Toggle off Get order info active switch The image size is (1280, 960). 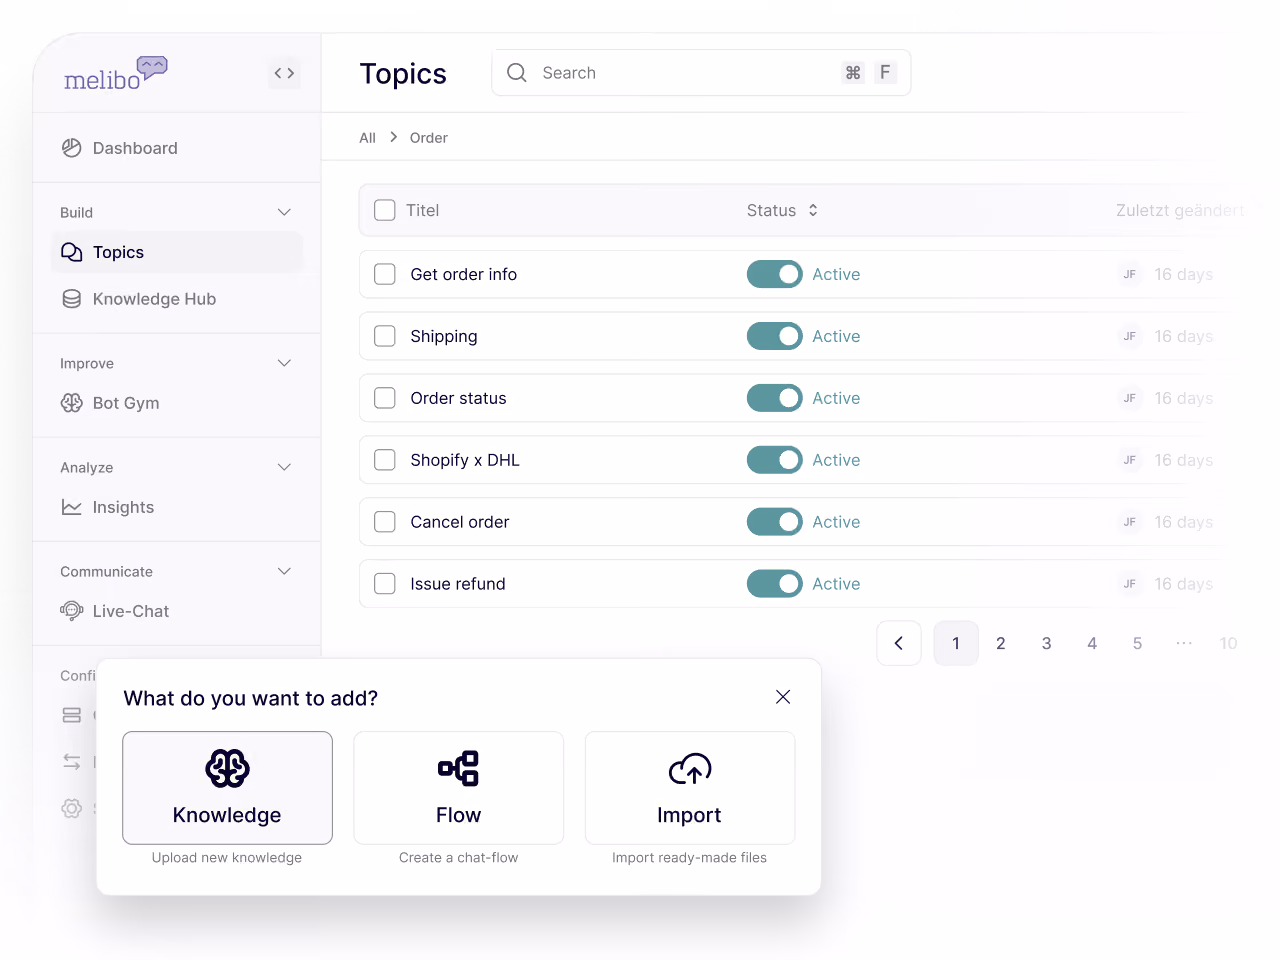point(775,274)
